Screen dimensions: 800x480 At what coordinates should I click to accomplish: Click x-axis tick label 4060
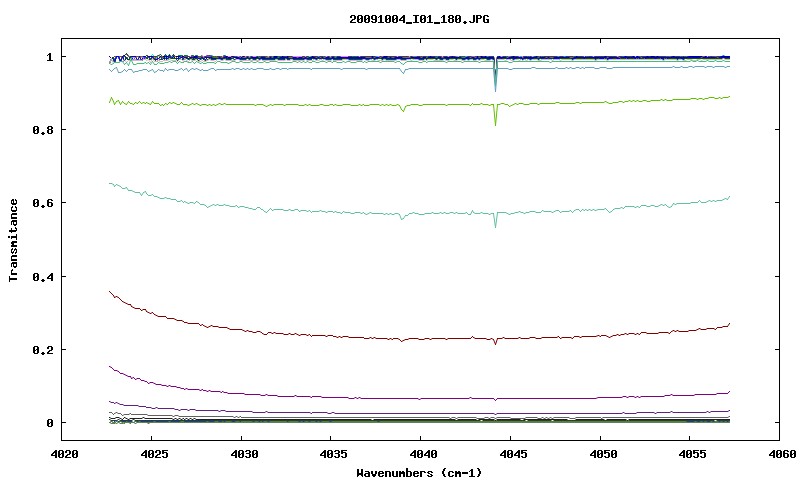(x=782, y=454)
